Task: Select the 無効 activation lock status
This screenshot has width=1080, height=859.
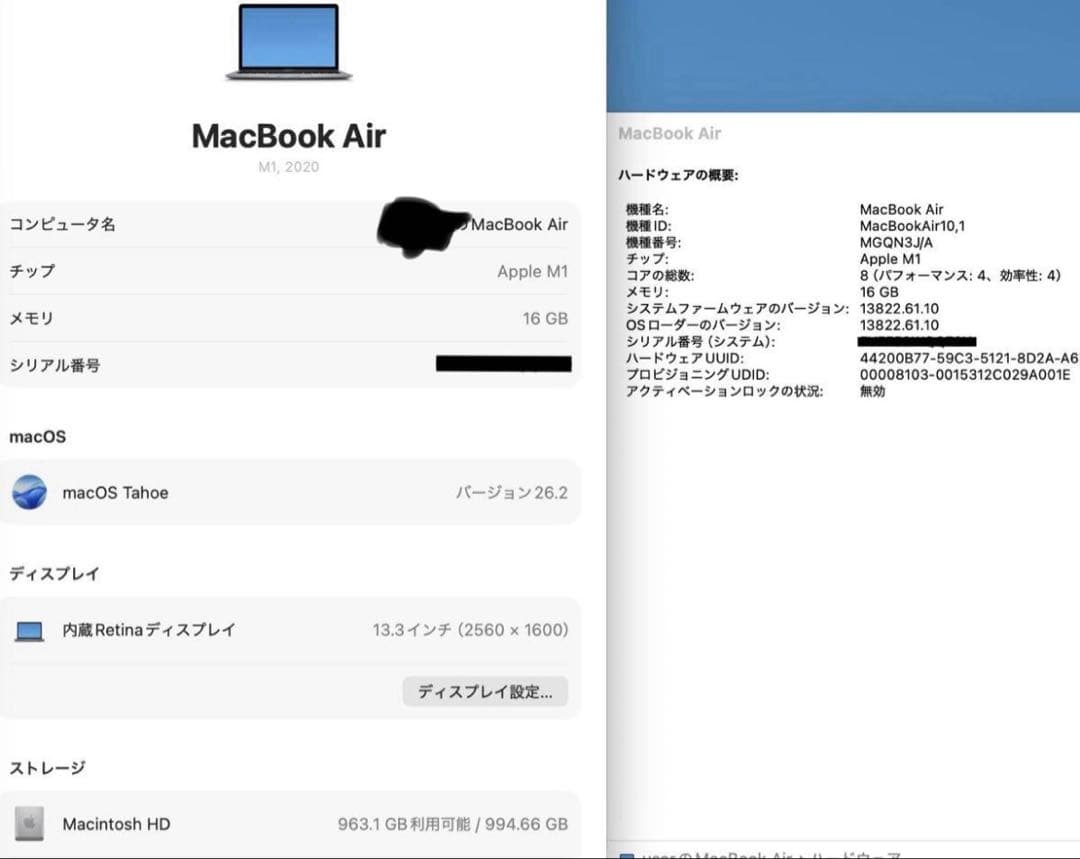Action: pos(872,391)
